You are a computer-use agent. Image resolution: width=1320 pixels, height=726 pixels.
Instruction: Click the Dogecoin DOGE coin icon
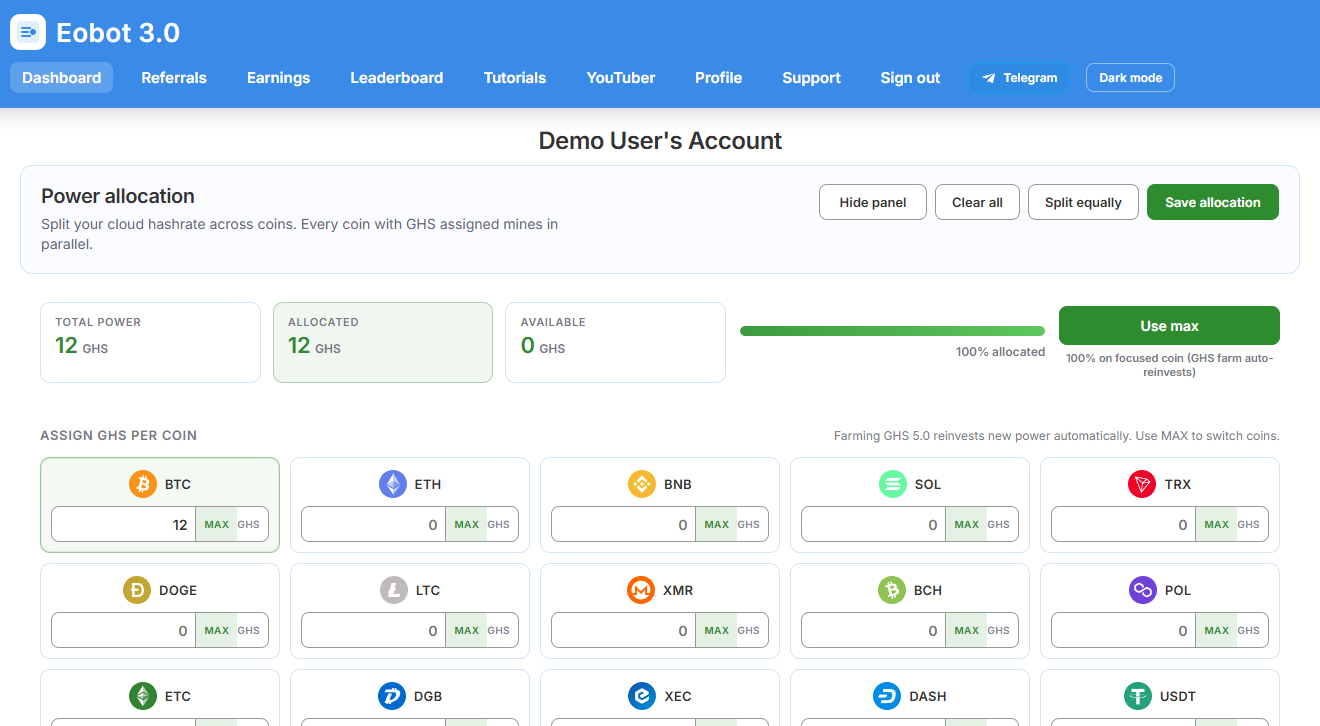(x=137, y=590)
